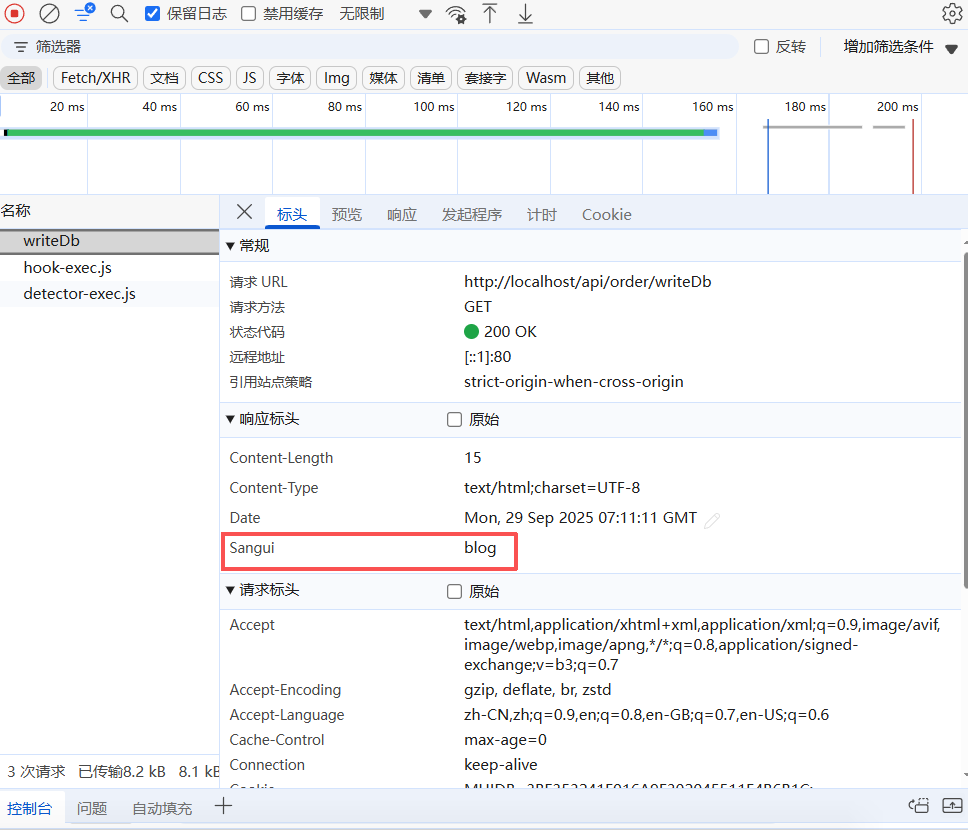This screenshot has width=968, height=830.
Task: Filter requests by Fetch/XHR
Action: pos(95,78)
